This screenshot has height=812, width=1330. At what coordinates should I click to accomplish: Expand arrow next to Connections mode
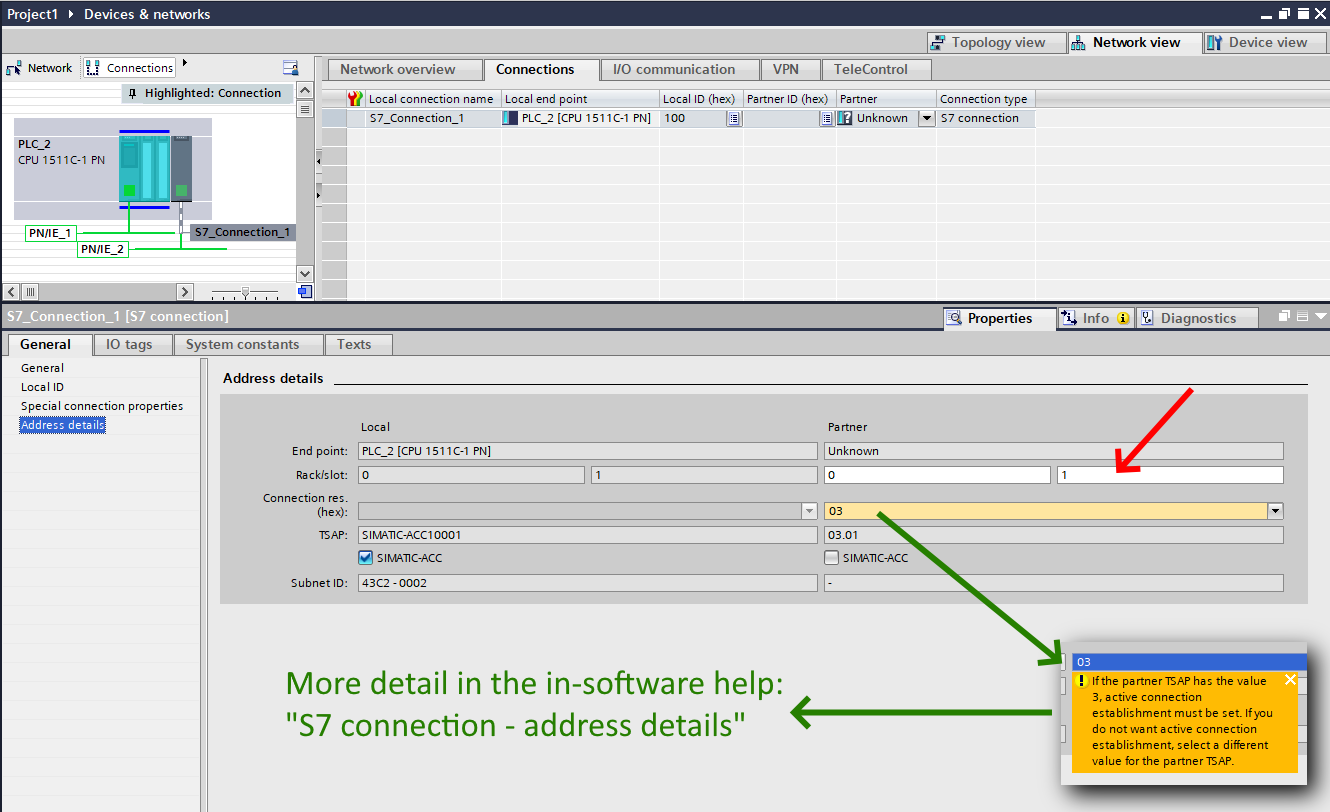[185, 63]
